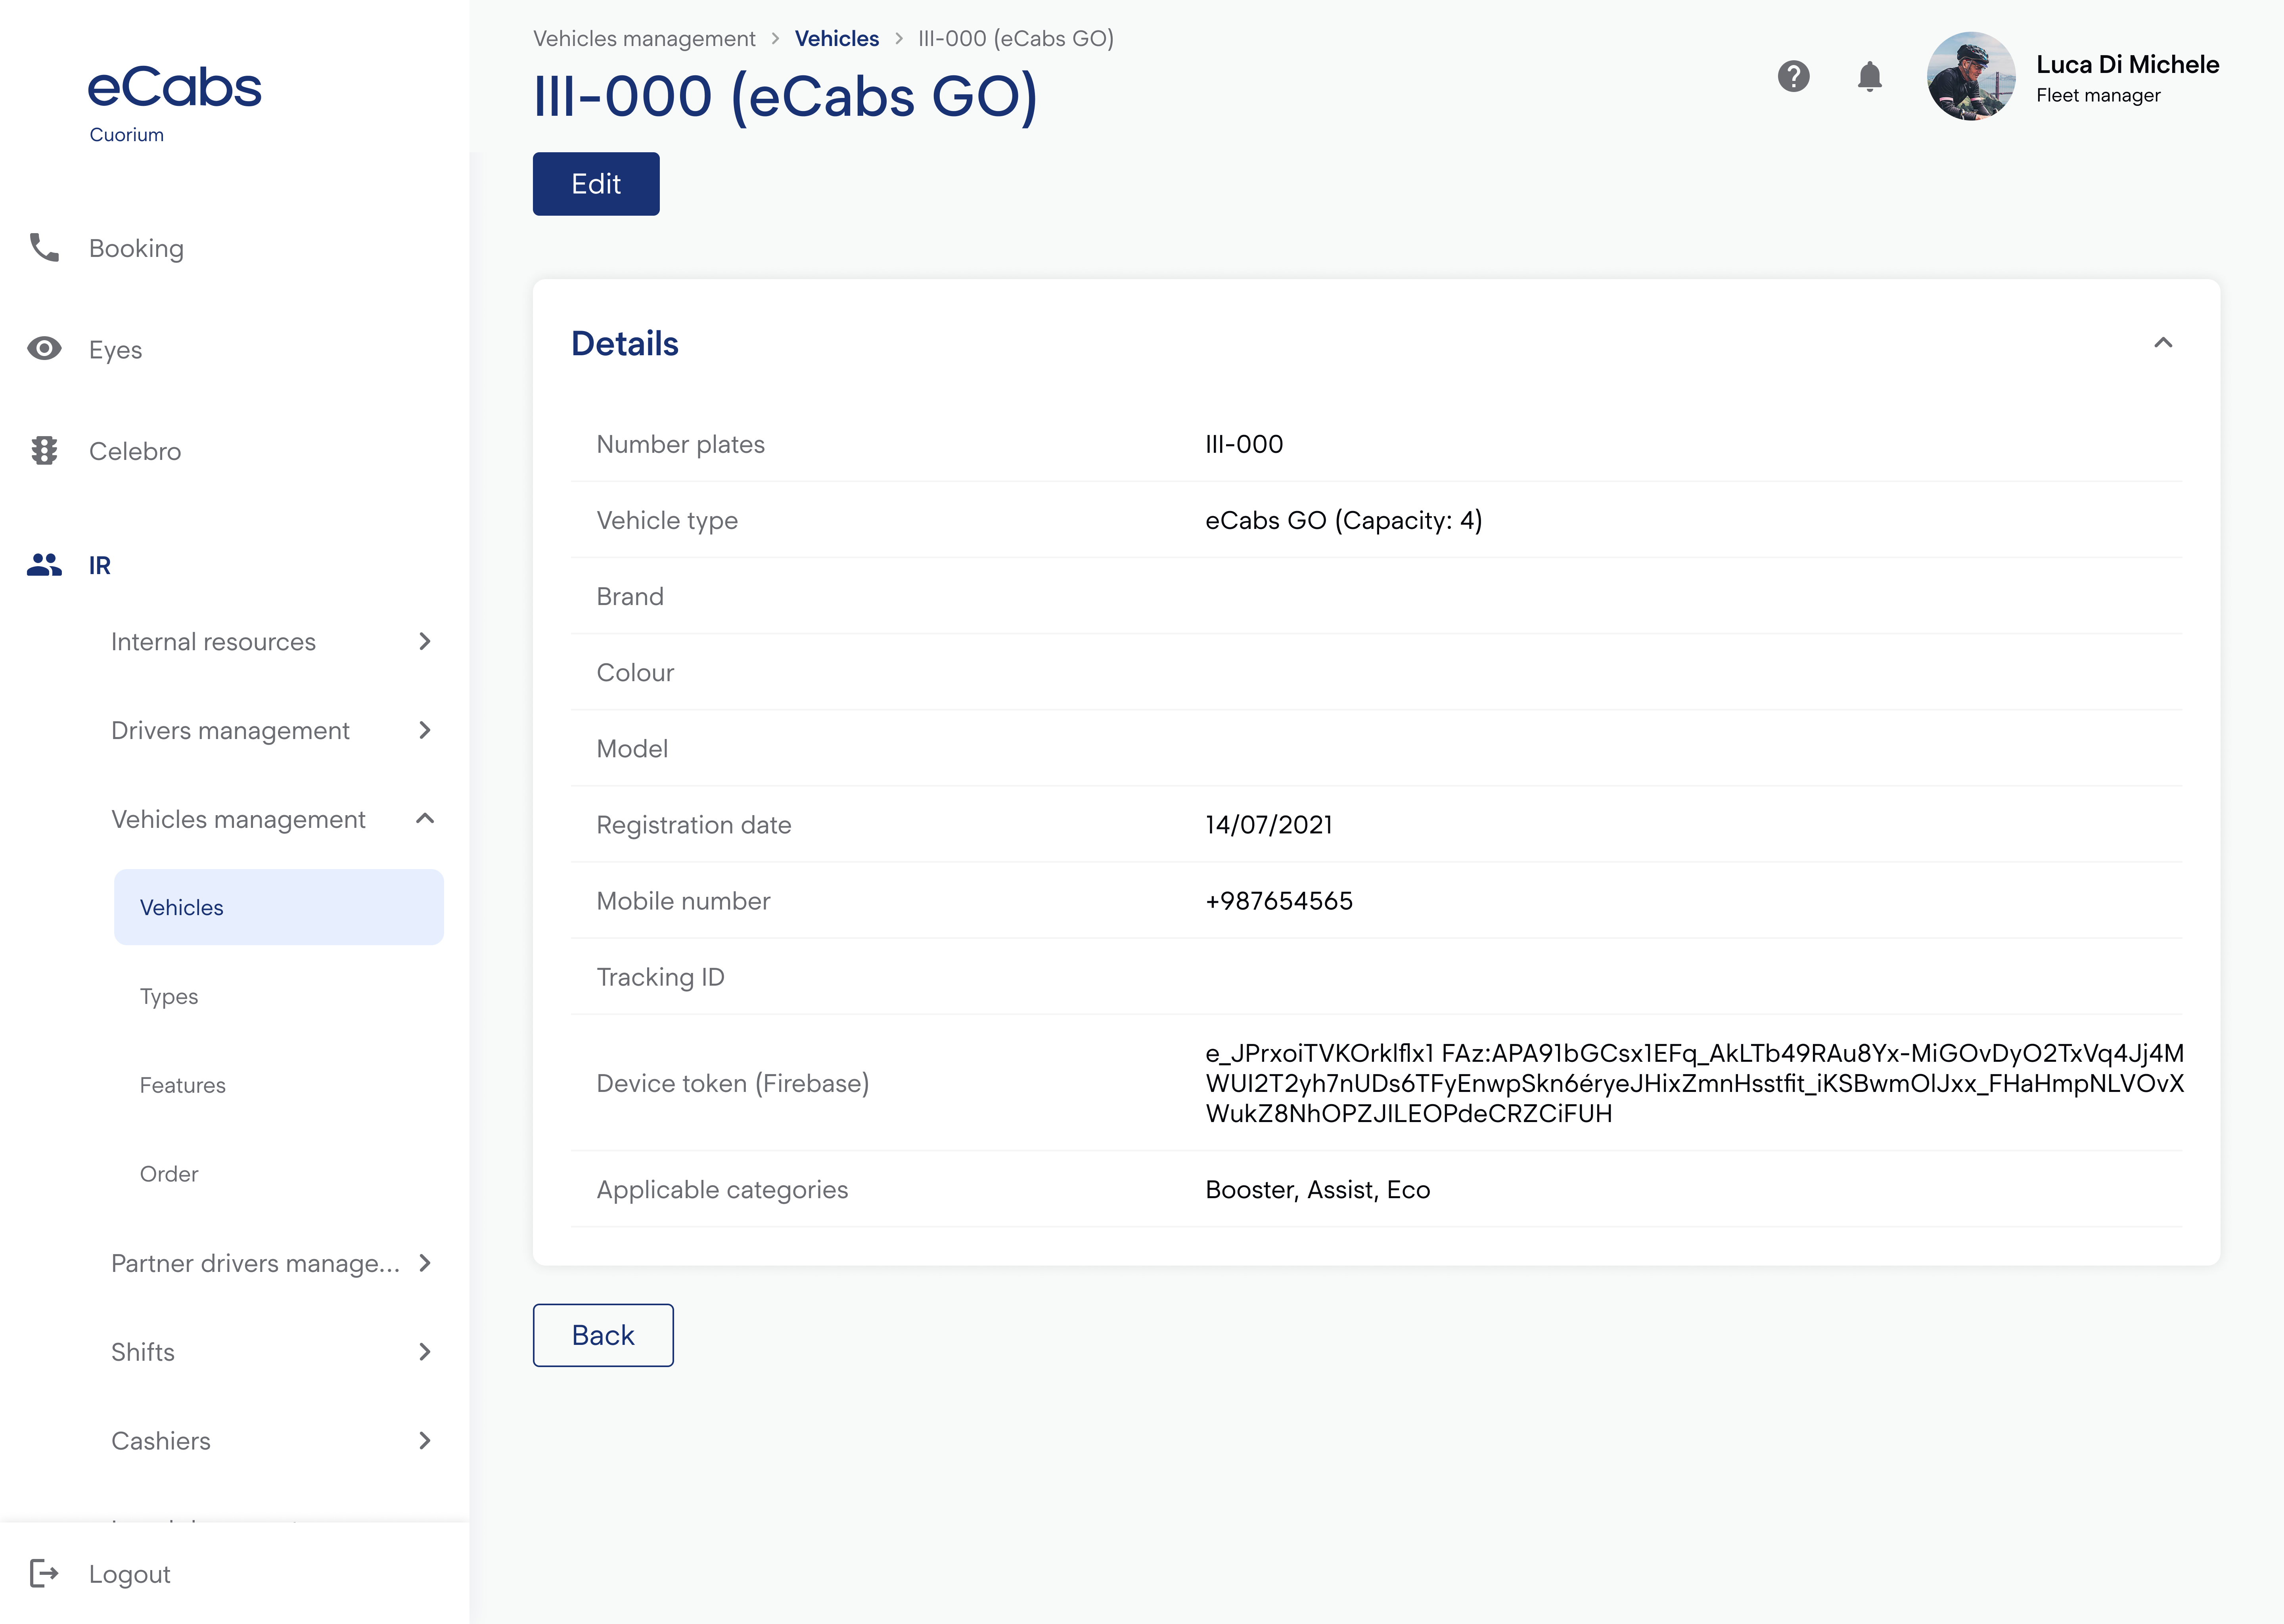Open Features under Vehicles management
The height and width of the screenshot is (1624, 2284).
(183, 1085)
